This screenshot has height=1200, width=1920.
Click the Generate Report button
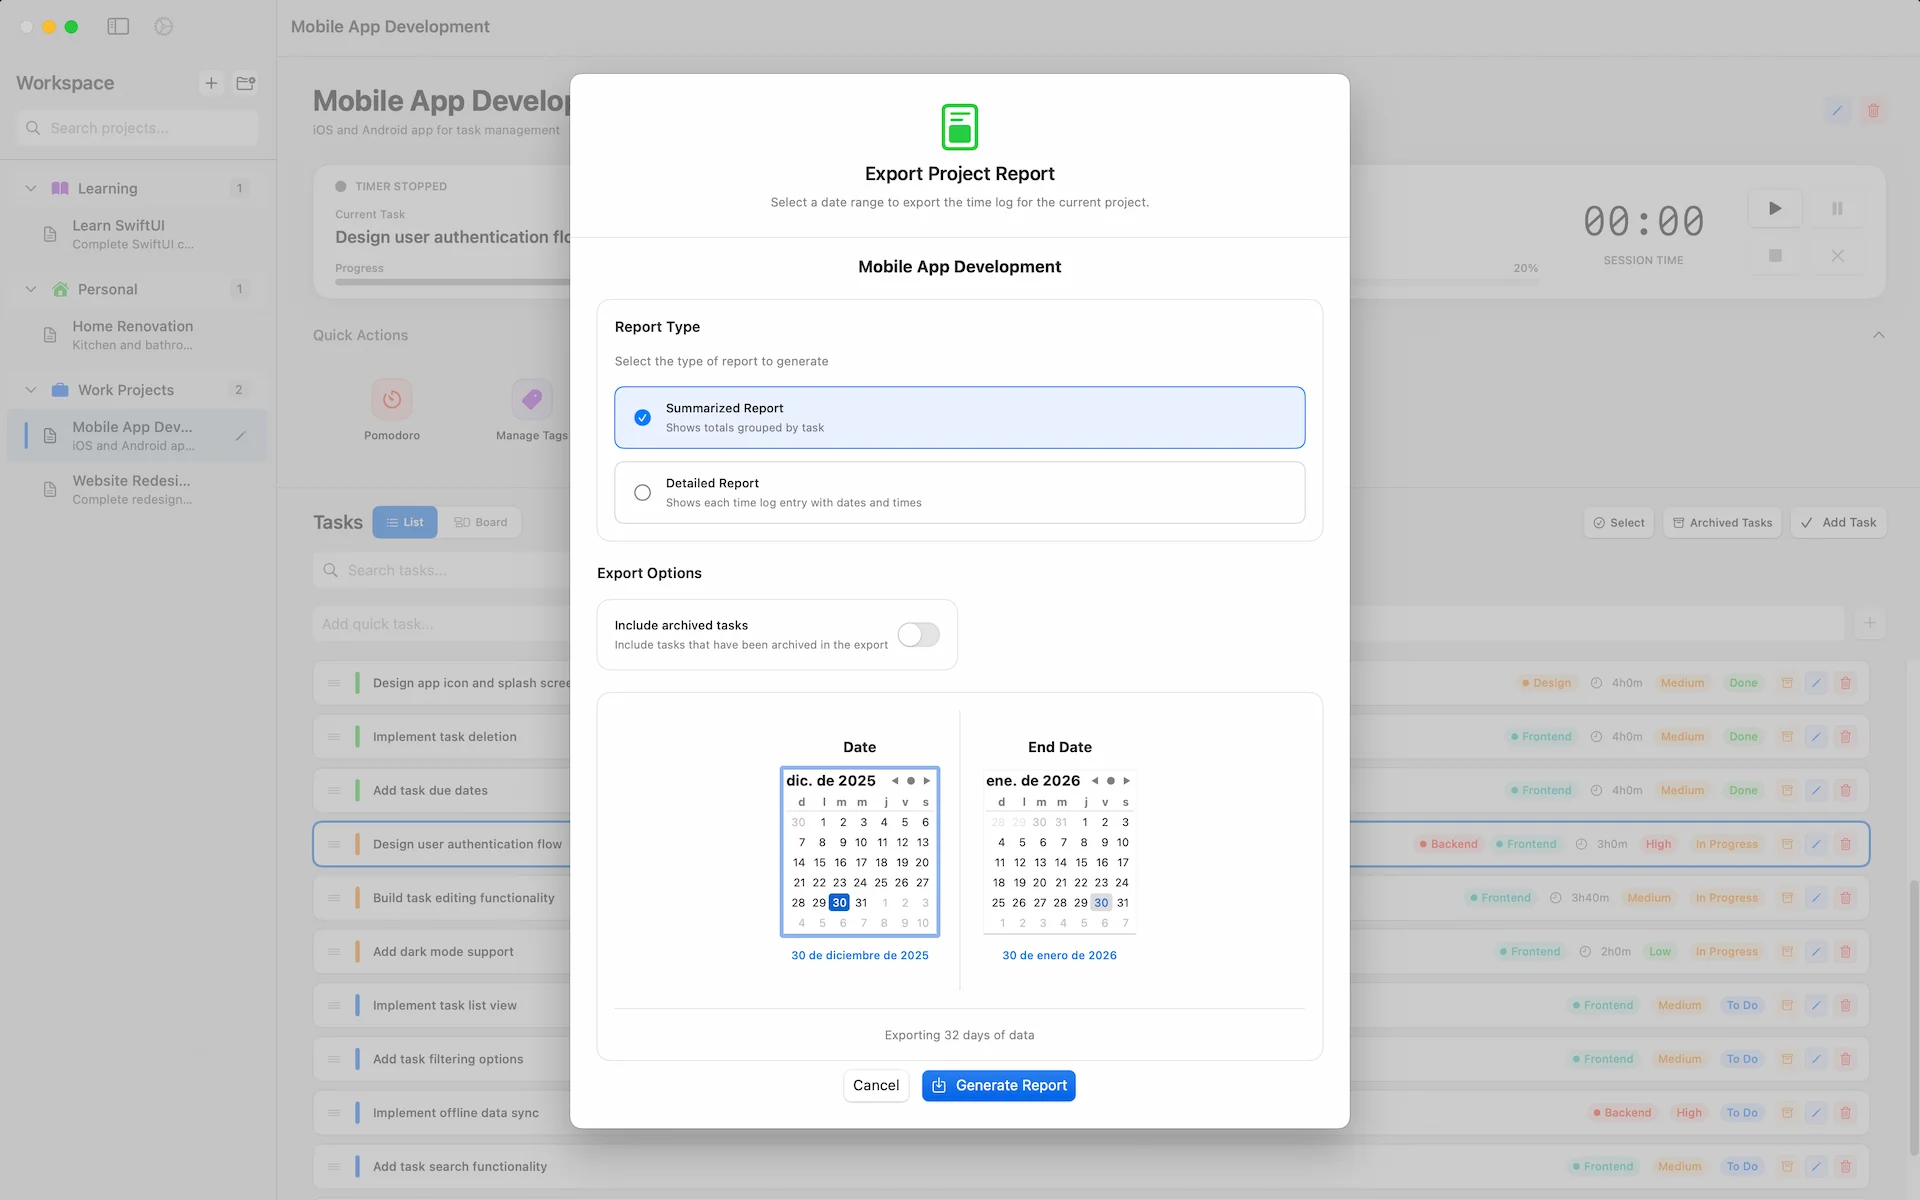point(998,1085)
